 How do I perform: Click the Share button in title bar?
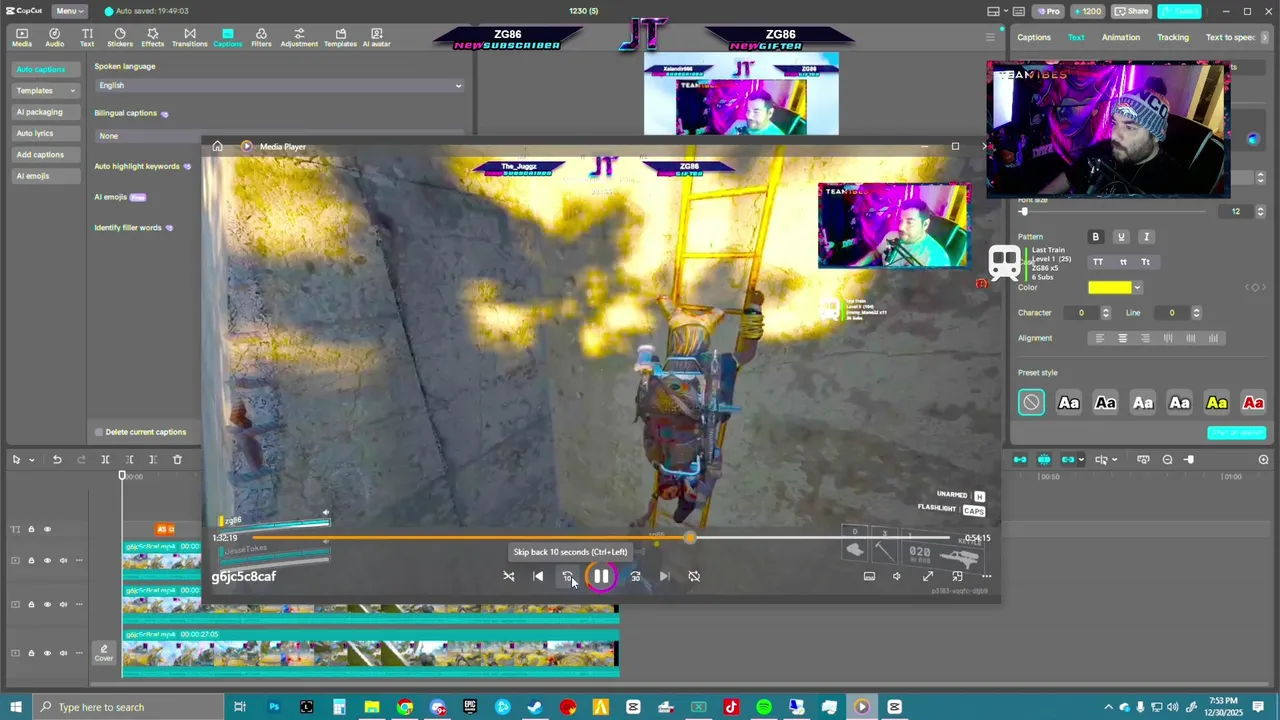[x=1132, y=11]
